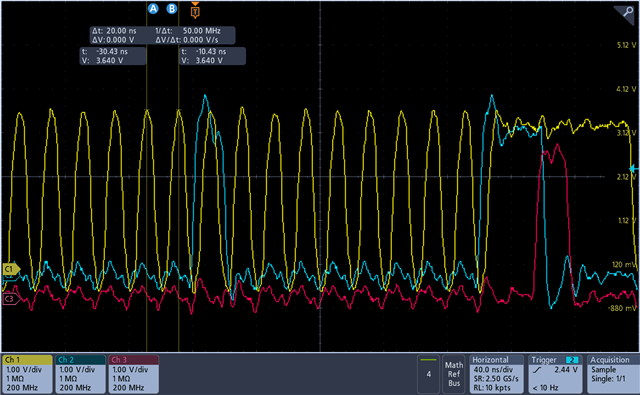
Task: Open Ch 1 settings badge
Action: (27, 374)
